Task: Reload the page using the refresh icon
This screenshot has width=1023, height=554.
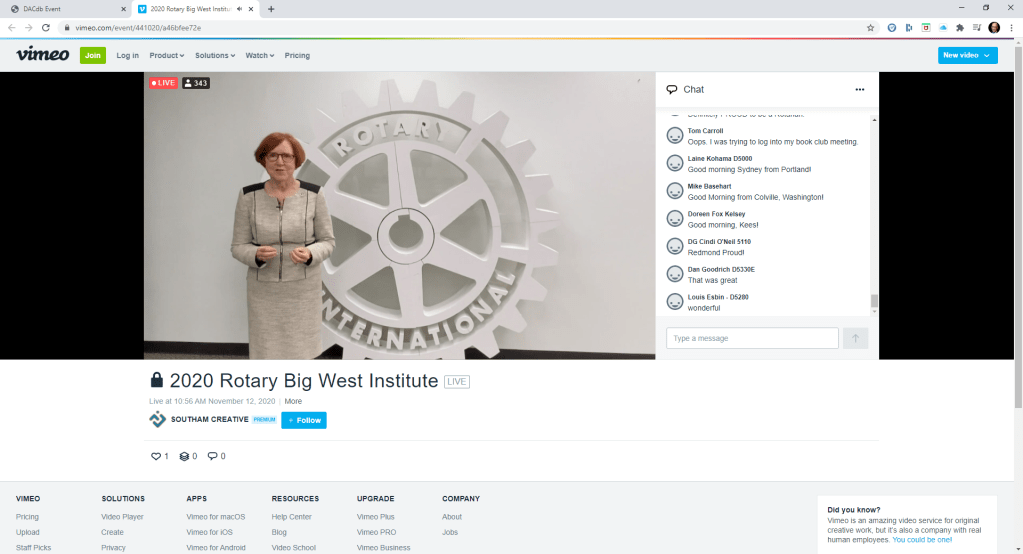Action: [46, 28]
